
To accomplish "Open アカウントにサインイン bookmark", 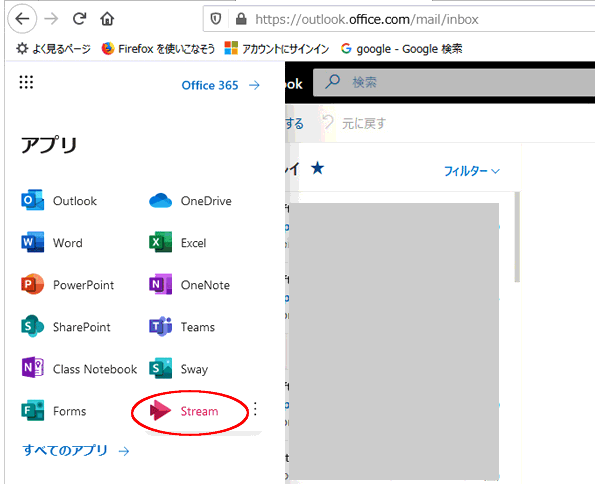I will 277,49.
